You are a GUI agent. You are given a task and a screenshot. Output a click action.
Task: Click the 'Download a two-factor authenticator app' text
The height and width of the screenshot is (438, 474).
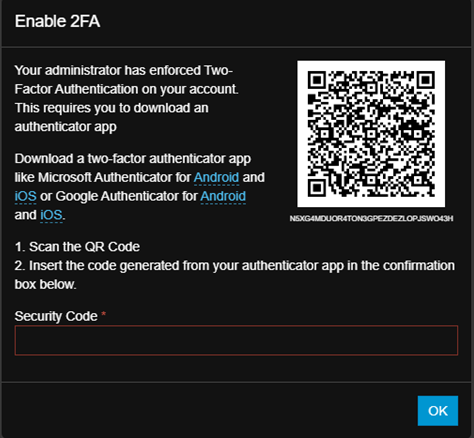(133, 159)
